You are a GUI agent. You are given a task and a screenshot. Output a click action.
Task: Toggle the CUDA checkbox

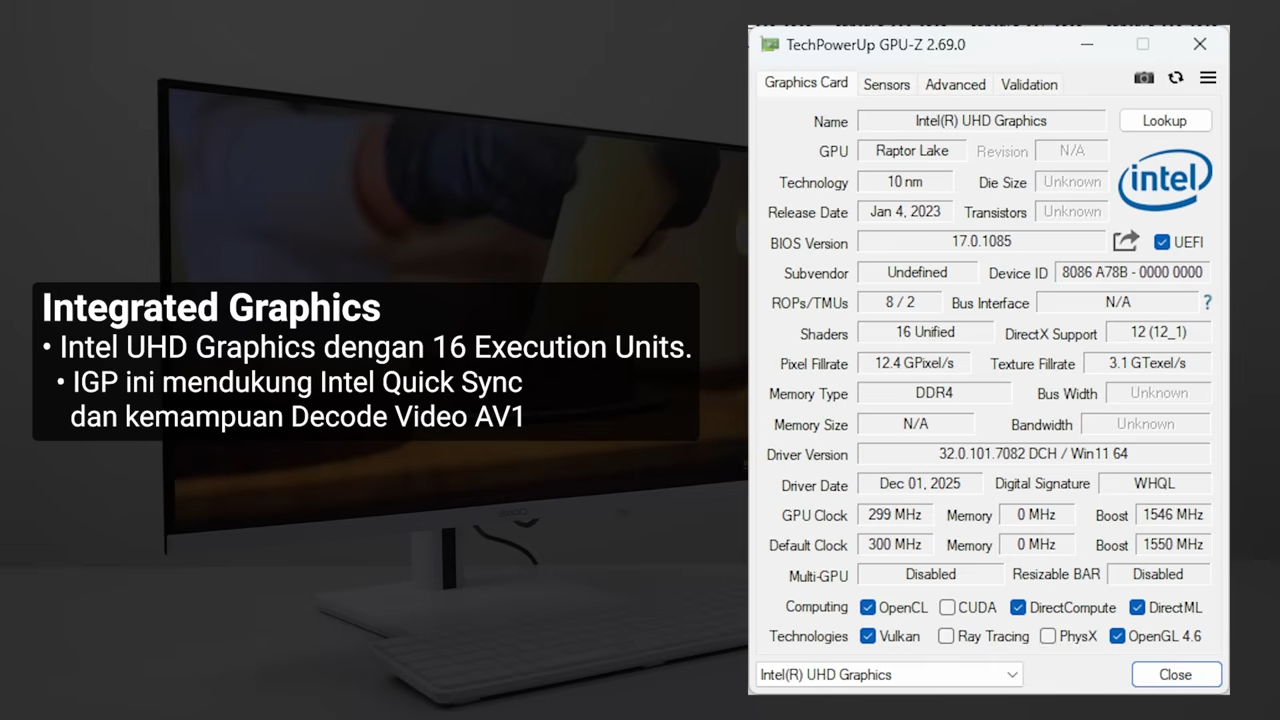(x=947, y=607)
